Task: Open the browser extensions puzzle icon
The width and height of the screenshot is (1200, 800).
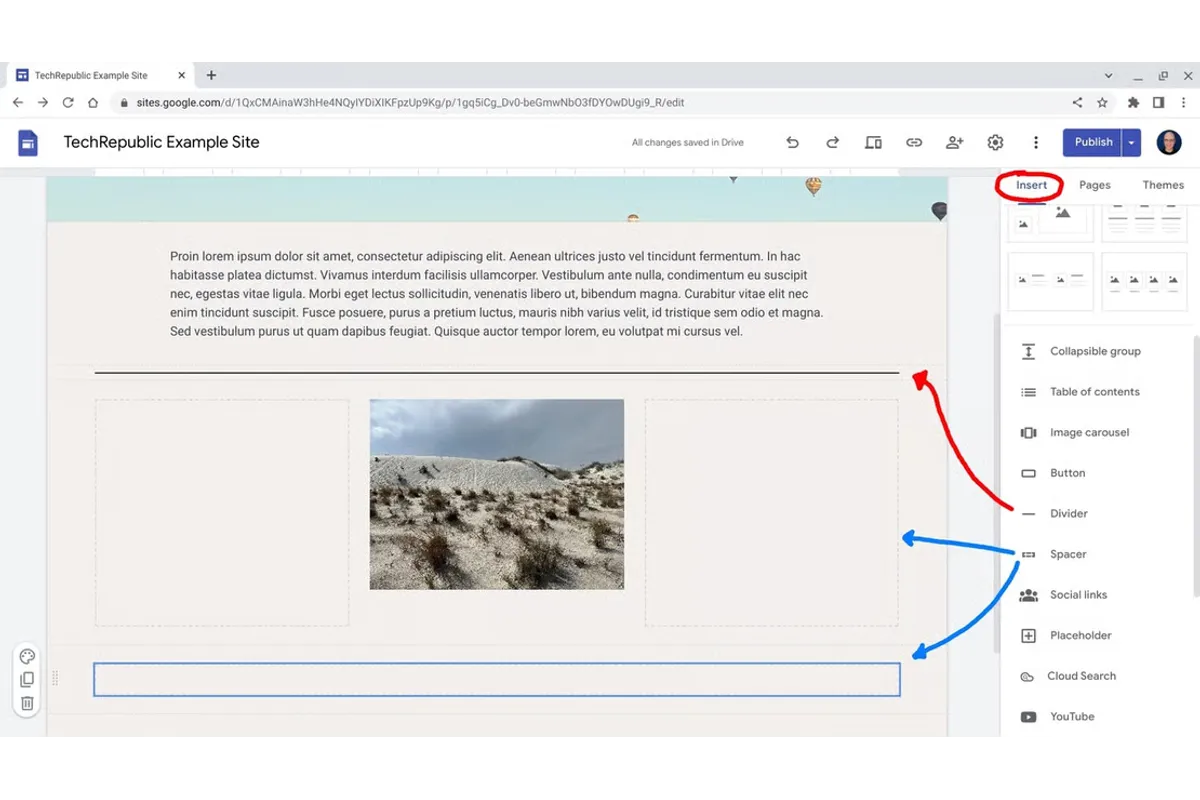Action: click(1133, 102)
